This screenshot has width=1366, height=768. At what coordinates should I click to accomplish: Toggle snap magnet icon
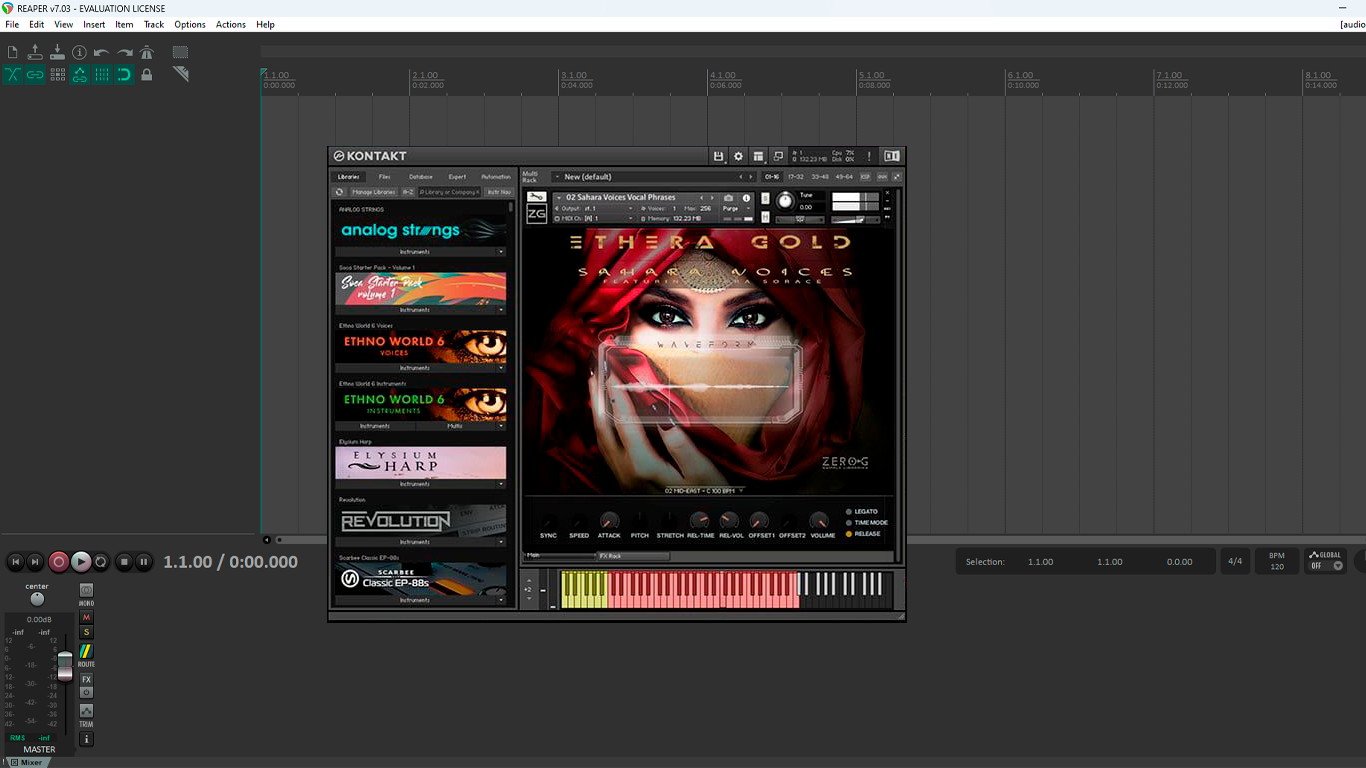click(x=124, y=74)
